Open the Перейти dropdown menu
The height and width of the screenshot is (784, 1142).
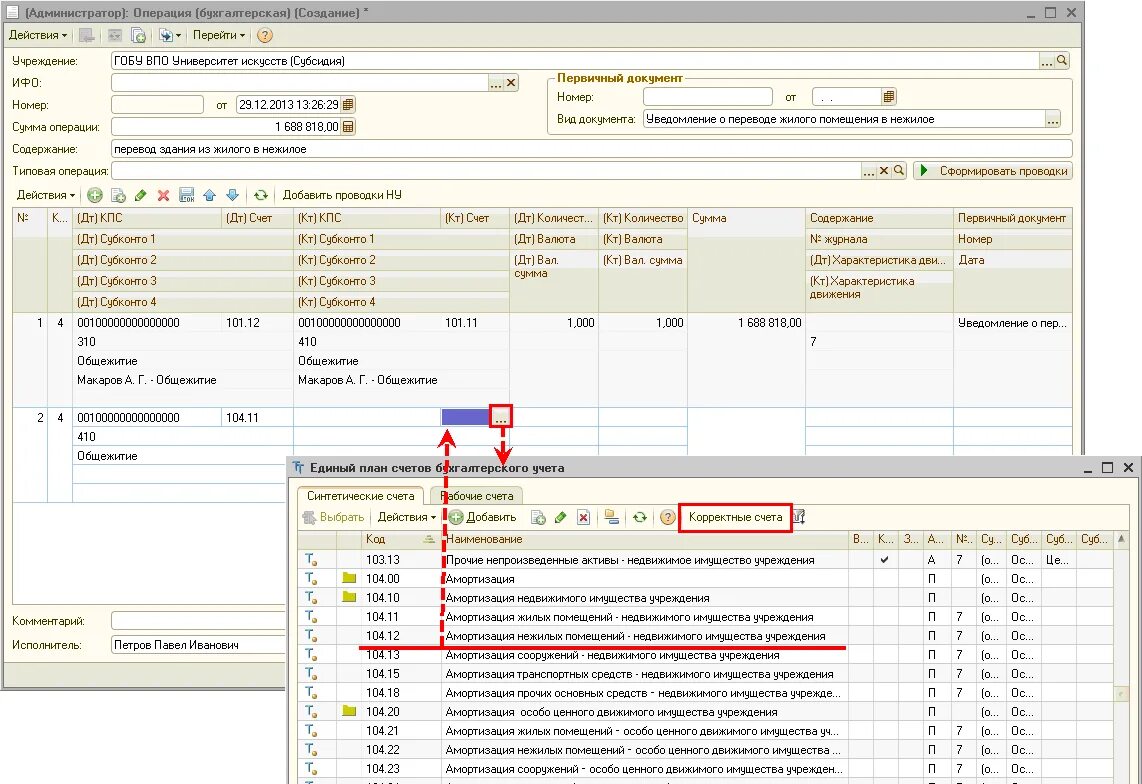[218, 35]
